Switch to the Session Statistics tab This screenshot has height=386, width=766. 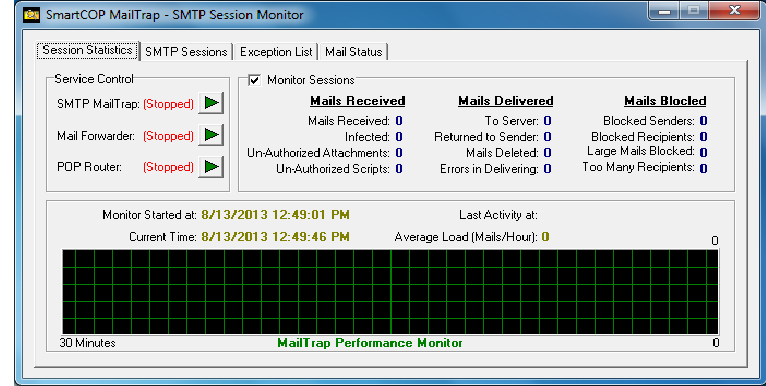pos(87,50)
